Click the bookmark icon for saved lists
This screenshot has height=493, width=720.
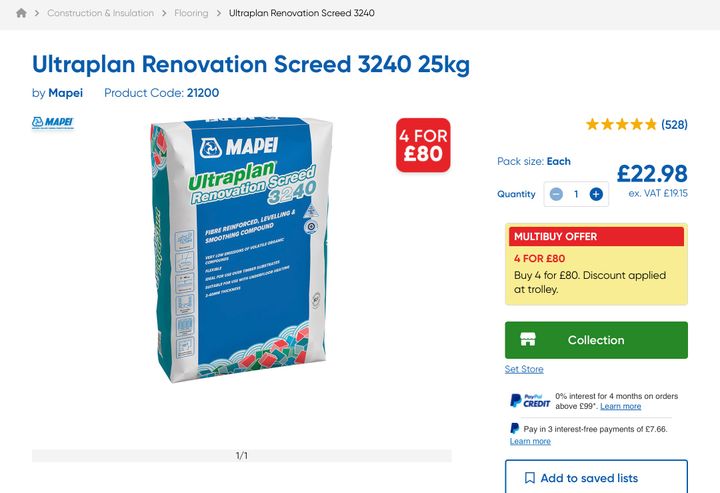[x=530, y=478]
